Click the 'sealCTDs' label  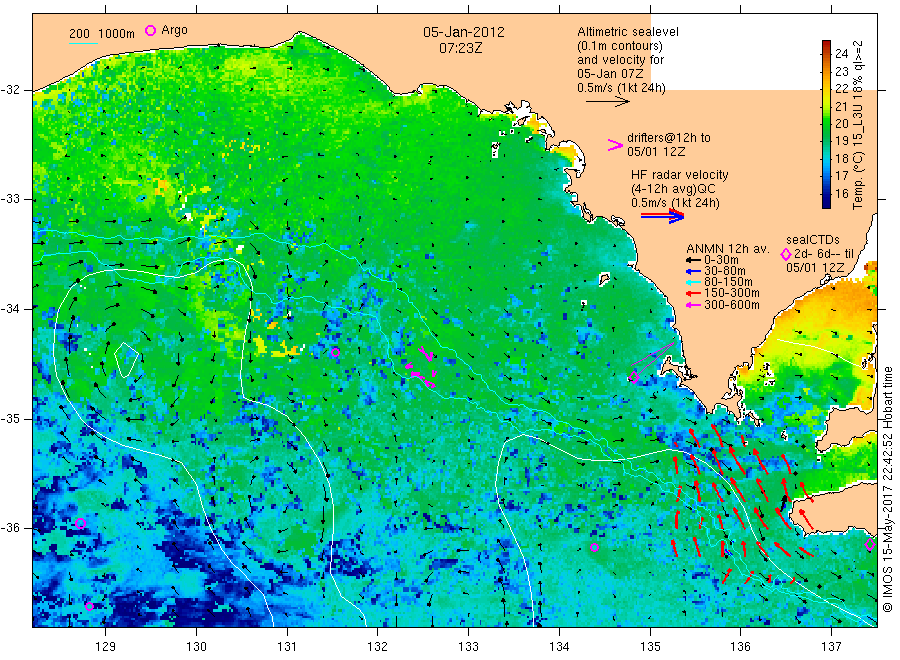(813, 240)
